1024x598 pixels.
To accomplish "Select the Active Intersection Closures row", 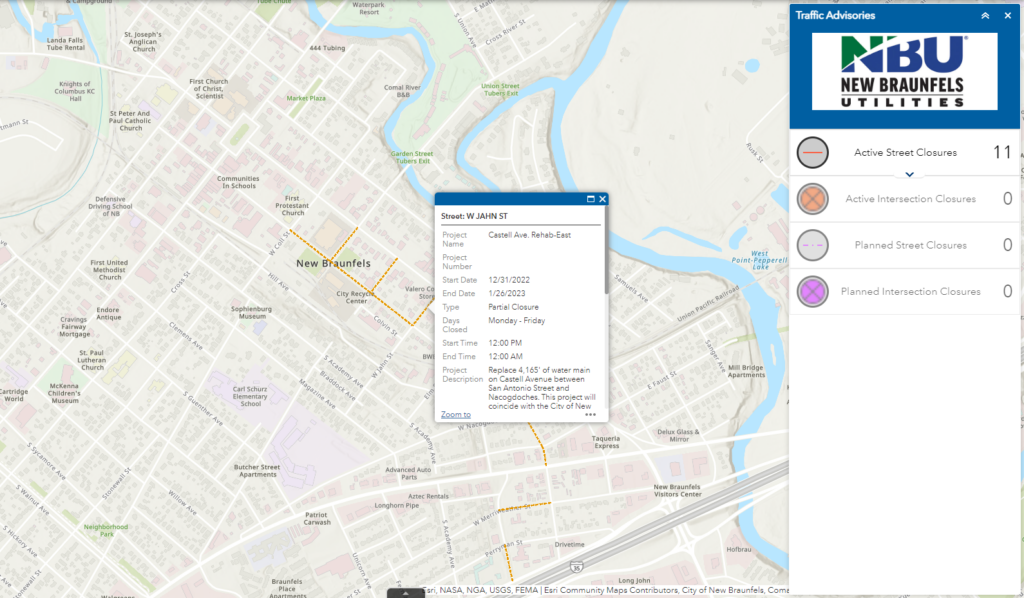I will coord(904,199).
